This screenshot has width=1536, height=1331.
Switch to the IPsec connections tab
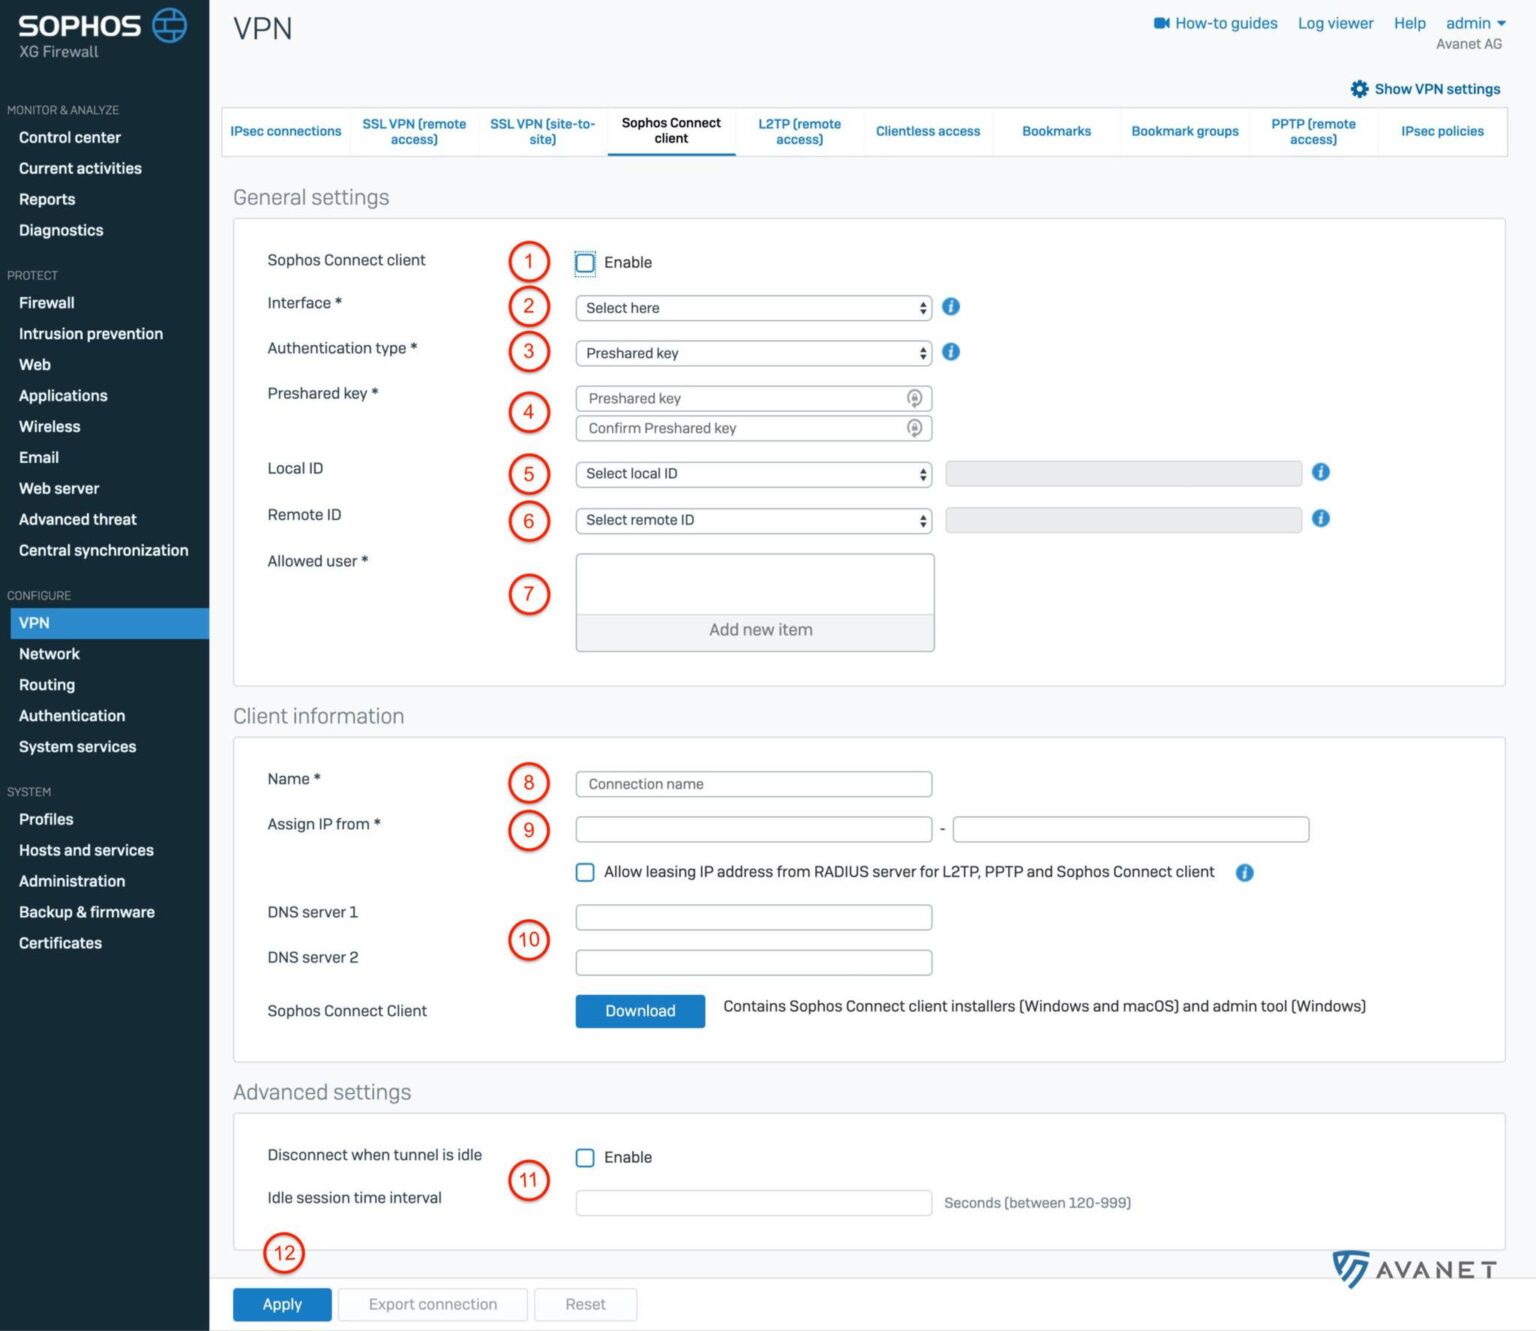click(x=286, y=131)
